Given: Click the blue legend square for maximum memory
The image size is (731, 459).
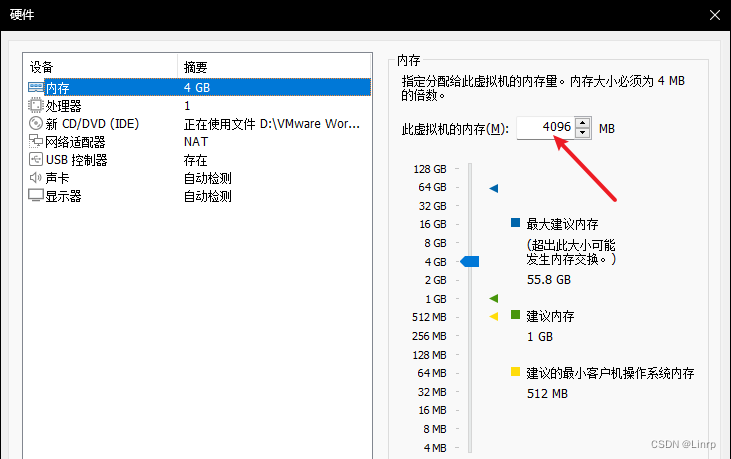Looking at the screenshot, I should tap(515, 222).
